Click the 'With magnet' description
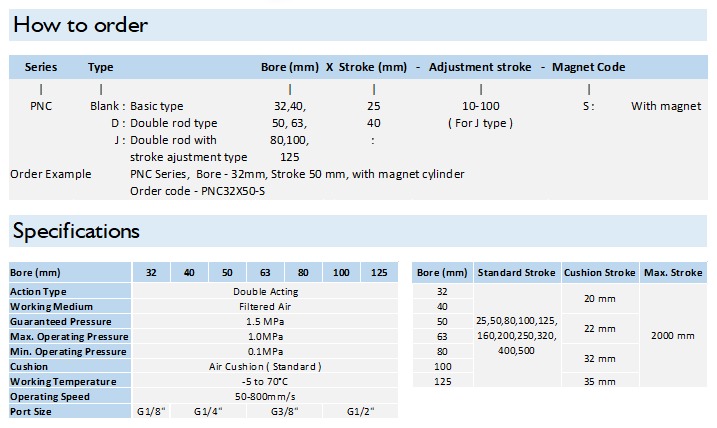This screenshot has height=428, width=717. 666,106
